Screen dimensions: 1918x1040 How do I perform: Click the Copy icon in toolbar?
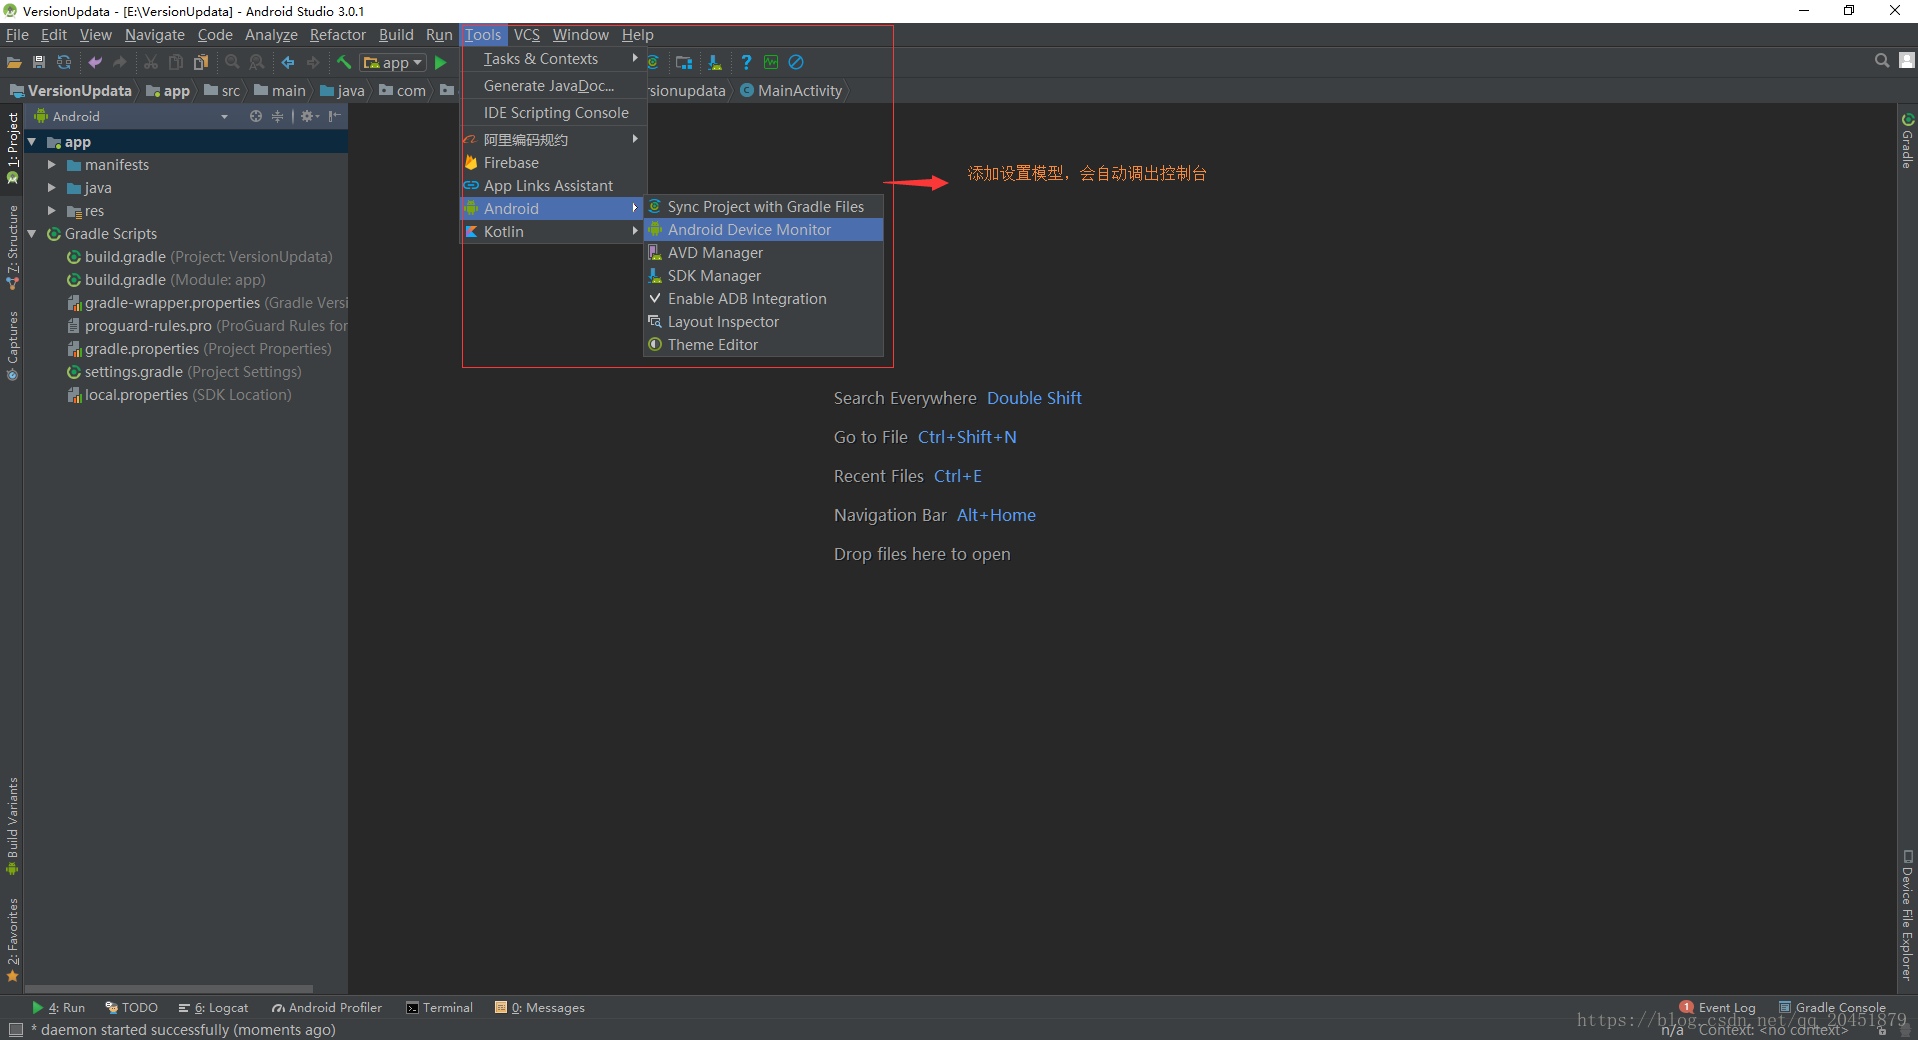[176, 62]
